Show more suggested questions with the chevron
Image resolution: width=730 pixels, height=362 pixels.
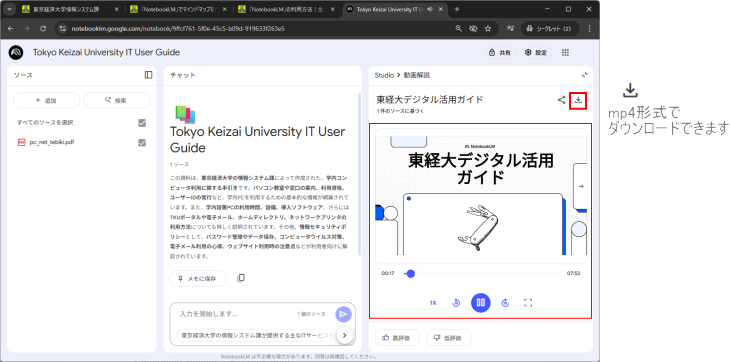pos(345,335)
